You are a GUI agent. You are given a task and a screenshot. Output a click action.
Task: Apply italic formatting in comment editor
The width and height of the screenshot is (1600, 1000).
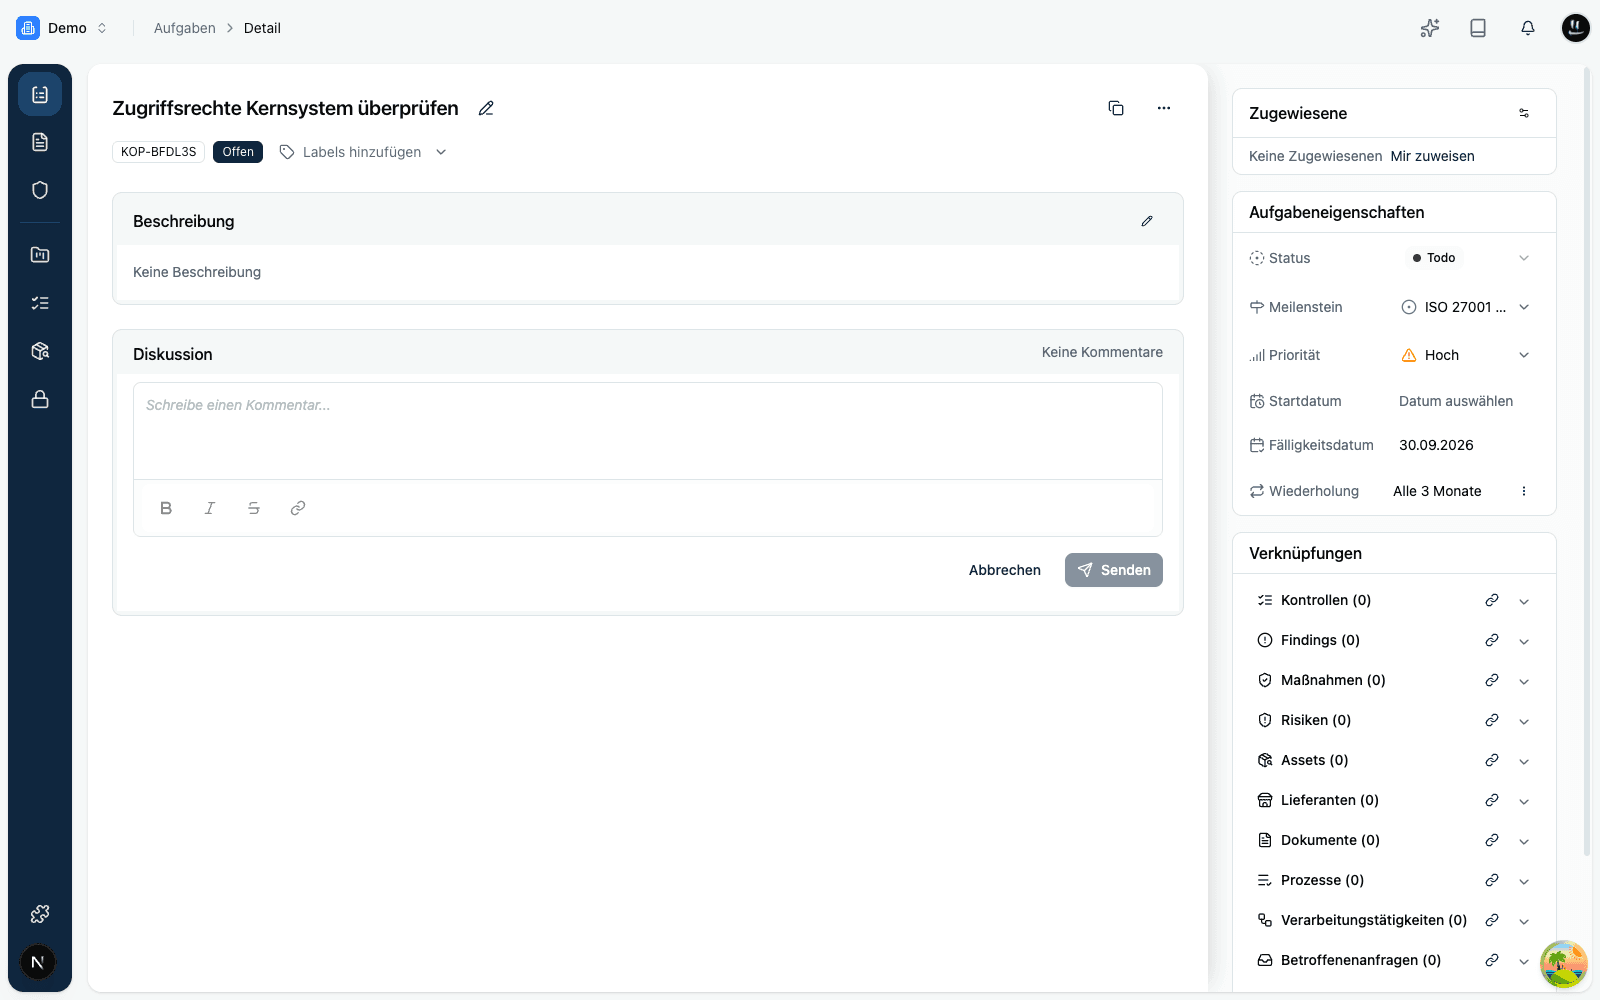point(210,508)
